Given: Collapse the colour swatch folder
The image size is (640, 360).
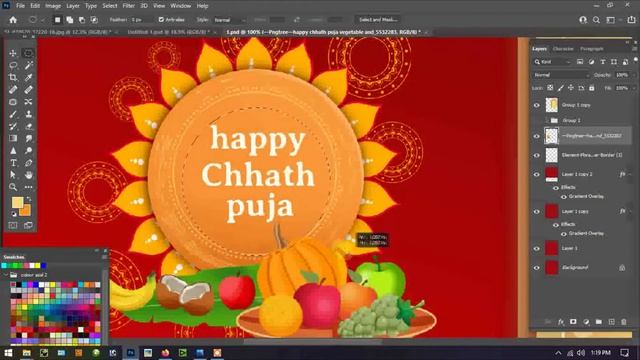Looking at the screenshot, I should [x=6, y=275].
